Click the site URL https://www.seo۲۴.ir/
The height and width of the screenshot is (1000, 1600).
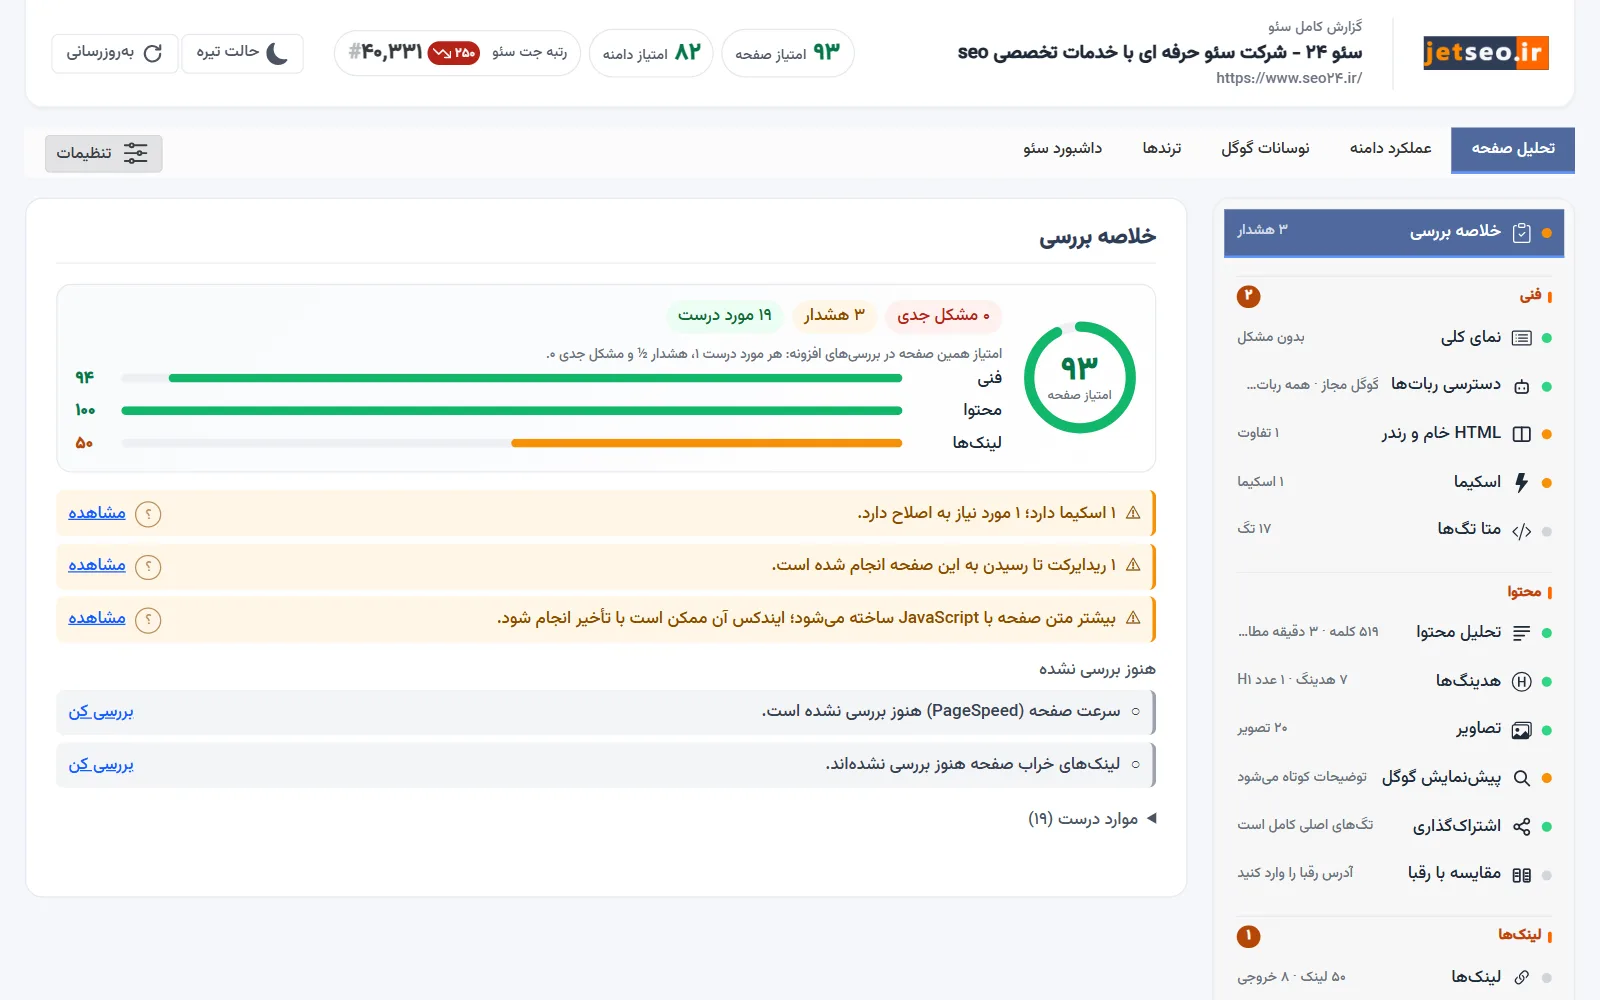[1289, 78]
